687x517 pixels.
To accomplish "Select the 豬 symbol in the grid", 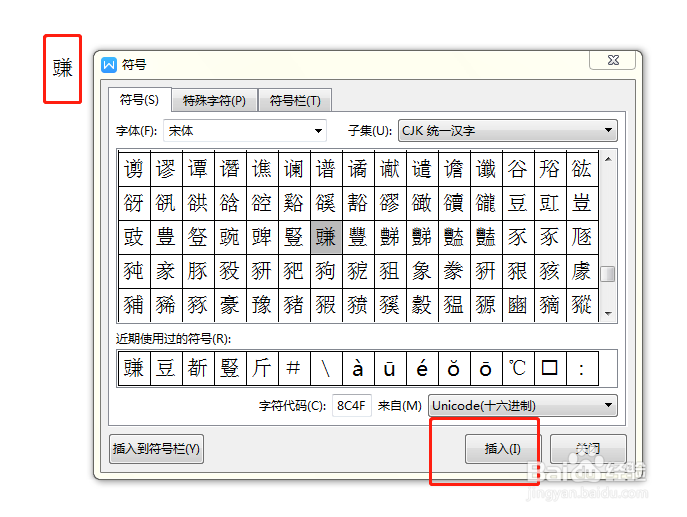I will coord(294,305).
